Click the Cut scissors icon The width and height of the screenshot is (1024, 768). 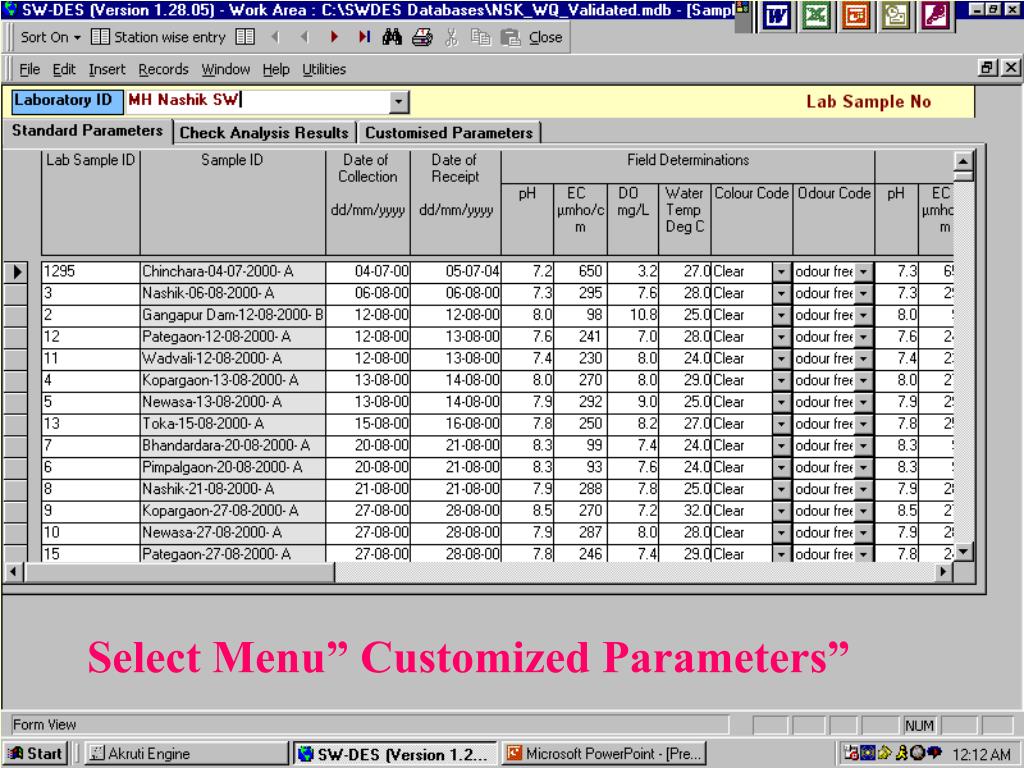click(451, 37)
